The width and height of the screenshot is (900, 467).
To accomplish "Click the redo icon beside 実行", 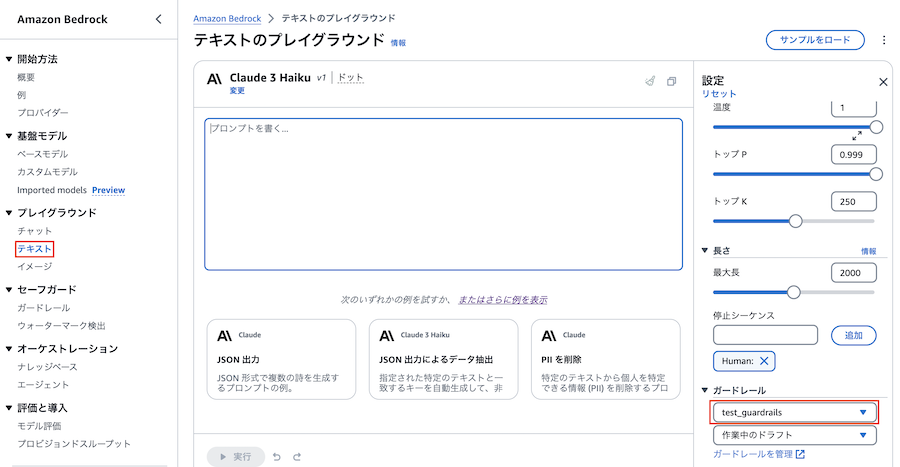I will coord(297,457).
